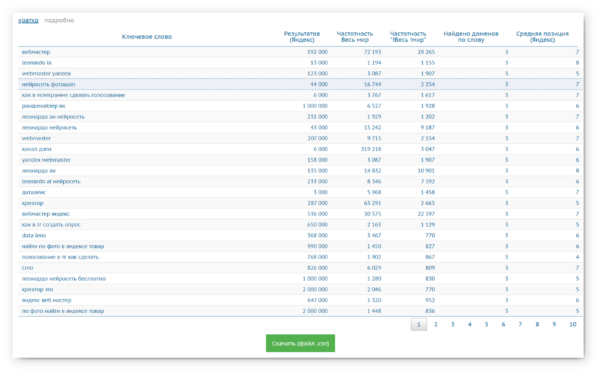Open the keyword леонардо аи нейросеть
The image size is (600, 374).
[x=53, y=116]
